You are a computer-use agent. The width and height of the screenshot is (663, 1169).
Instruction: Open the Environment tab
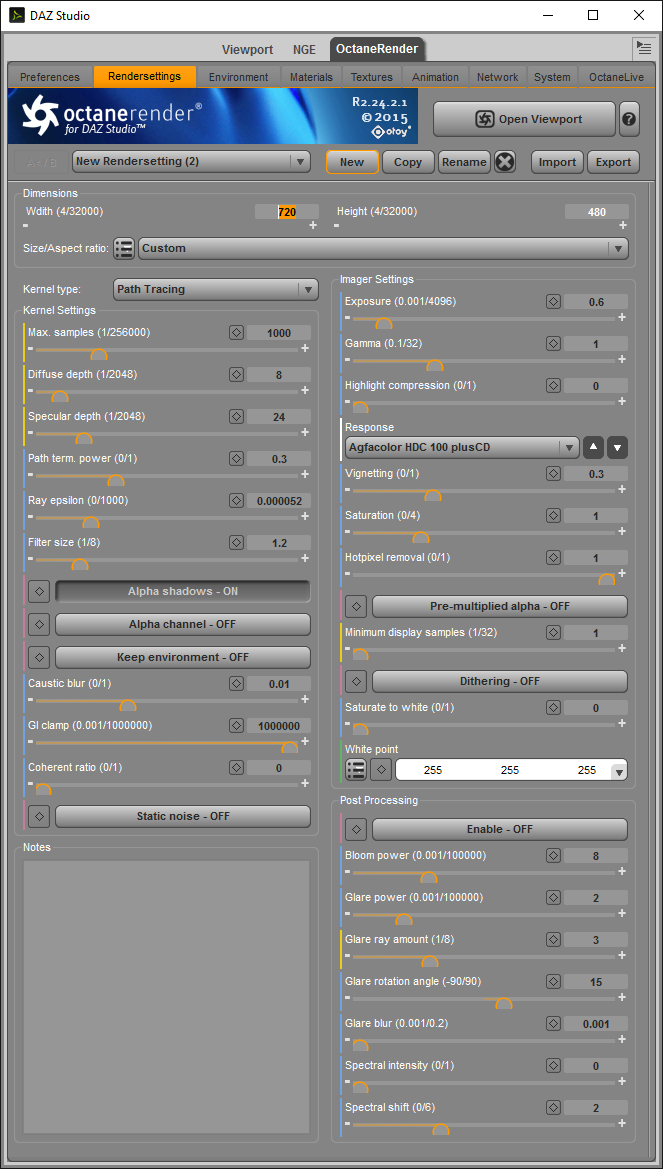pyautogui.click(x=239, y=77)
